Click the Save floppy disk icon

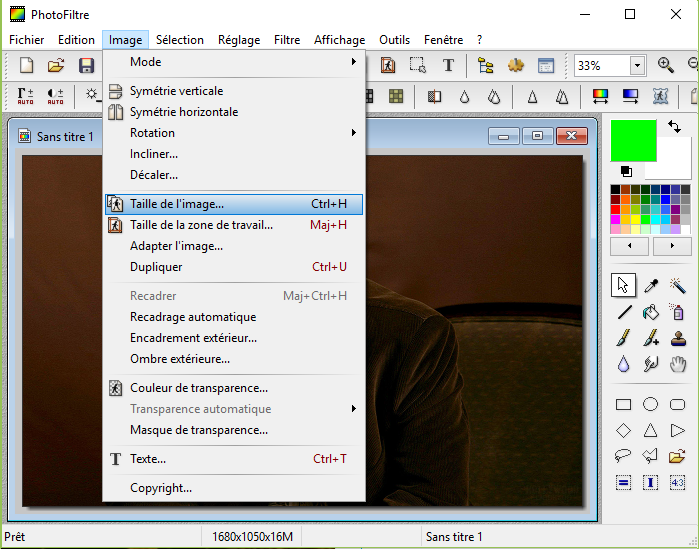(86, 66)
